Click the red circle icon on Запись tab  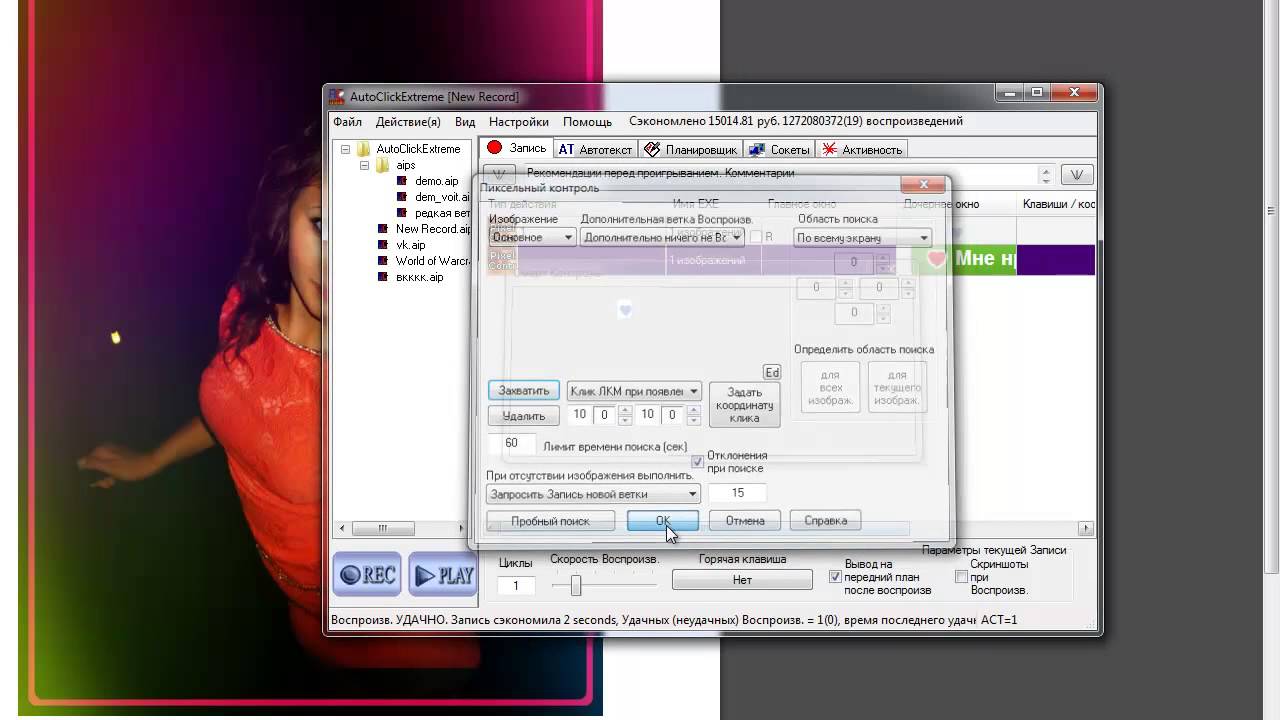click(494, 148)
